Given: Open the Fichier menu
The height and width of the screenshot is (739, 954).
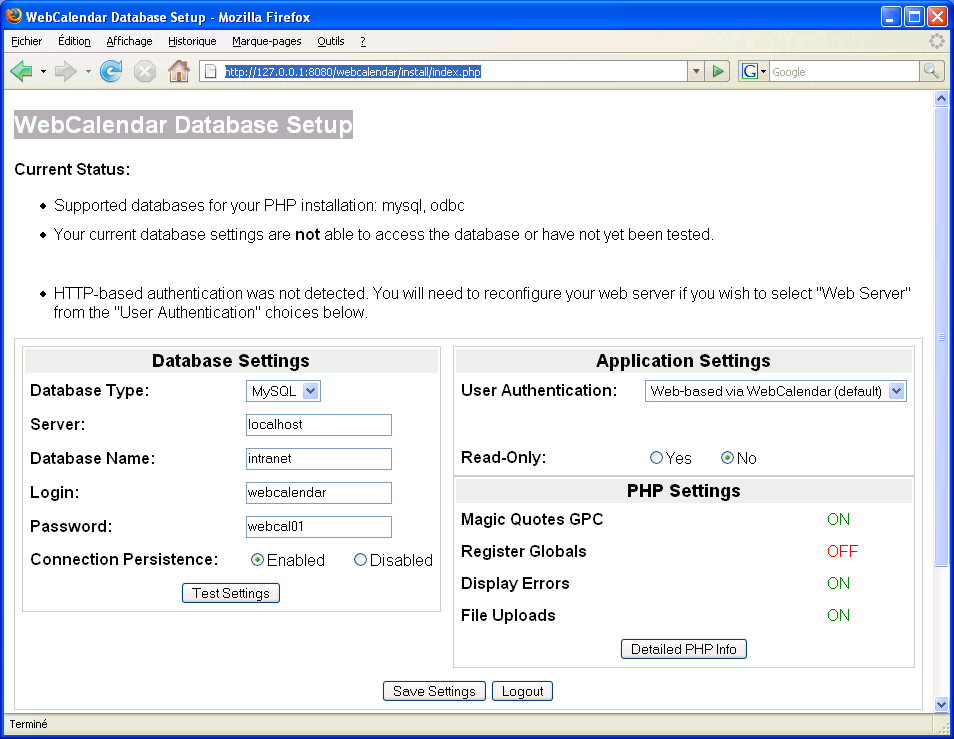Looking at the screenshot, I should (27, 41).
